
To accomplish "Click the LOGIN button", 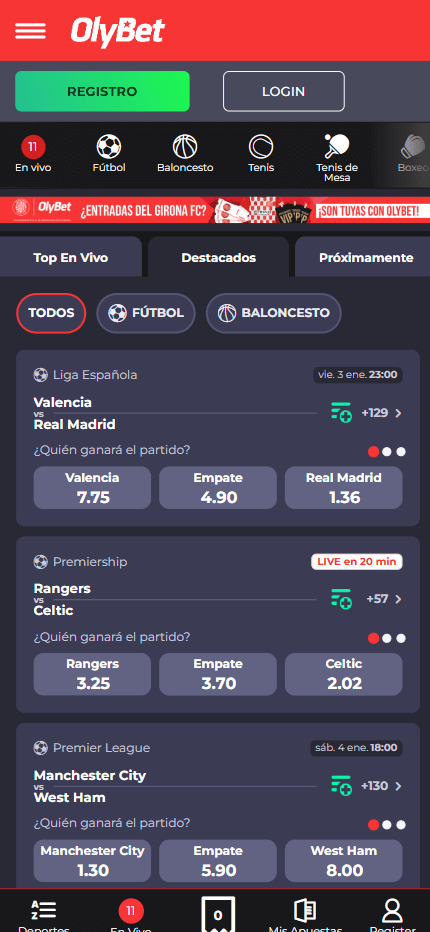I will [x=284, y=92].
